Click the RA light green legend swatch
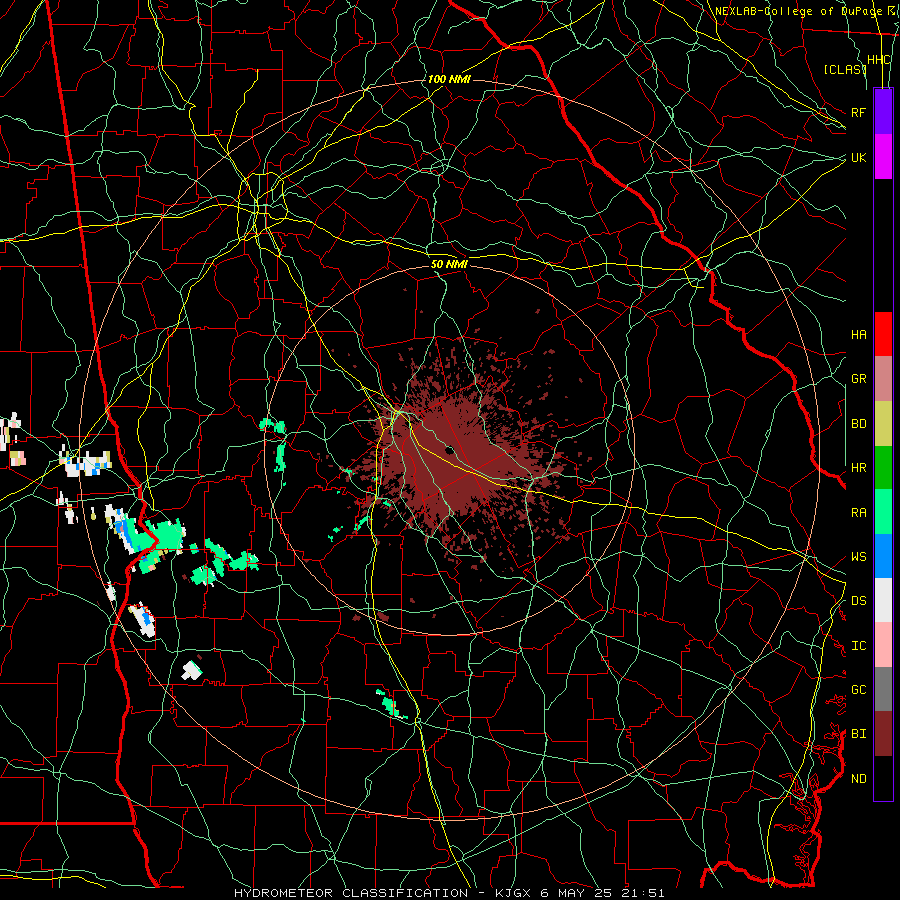 coord(883,512)
